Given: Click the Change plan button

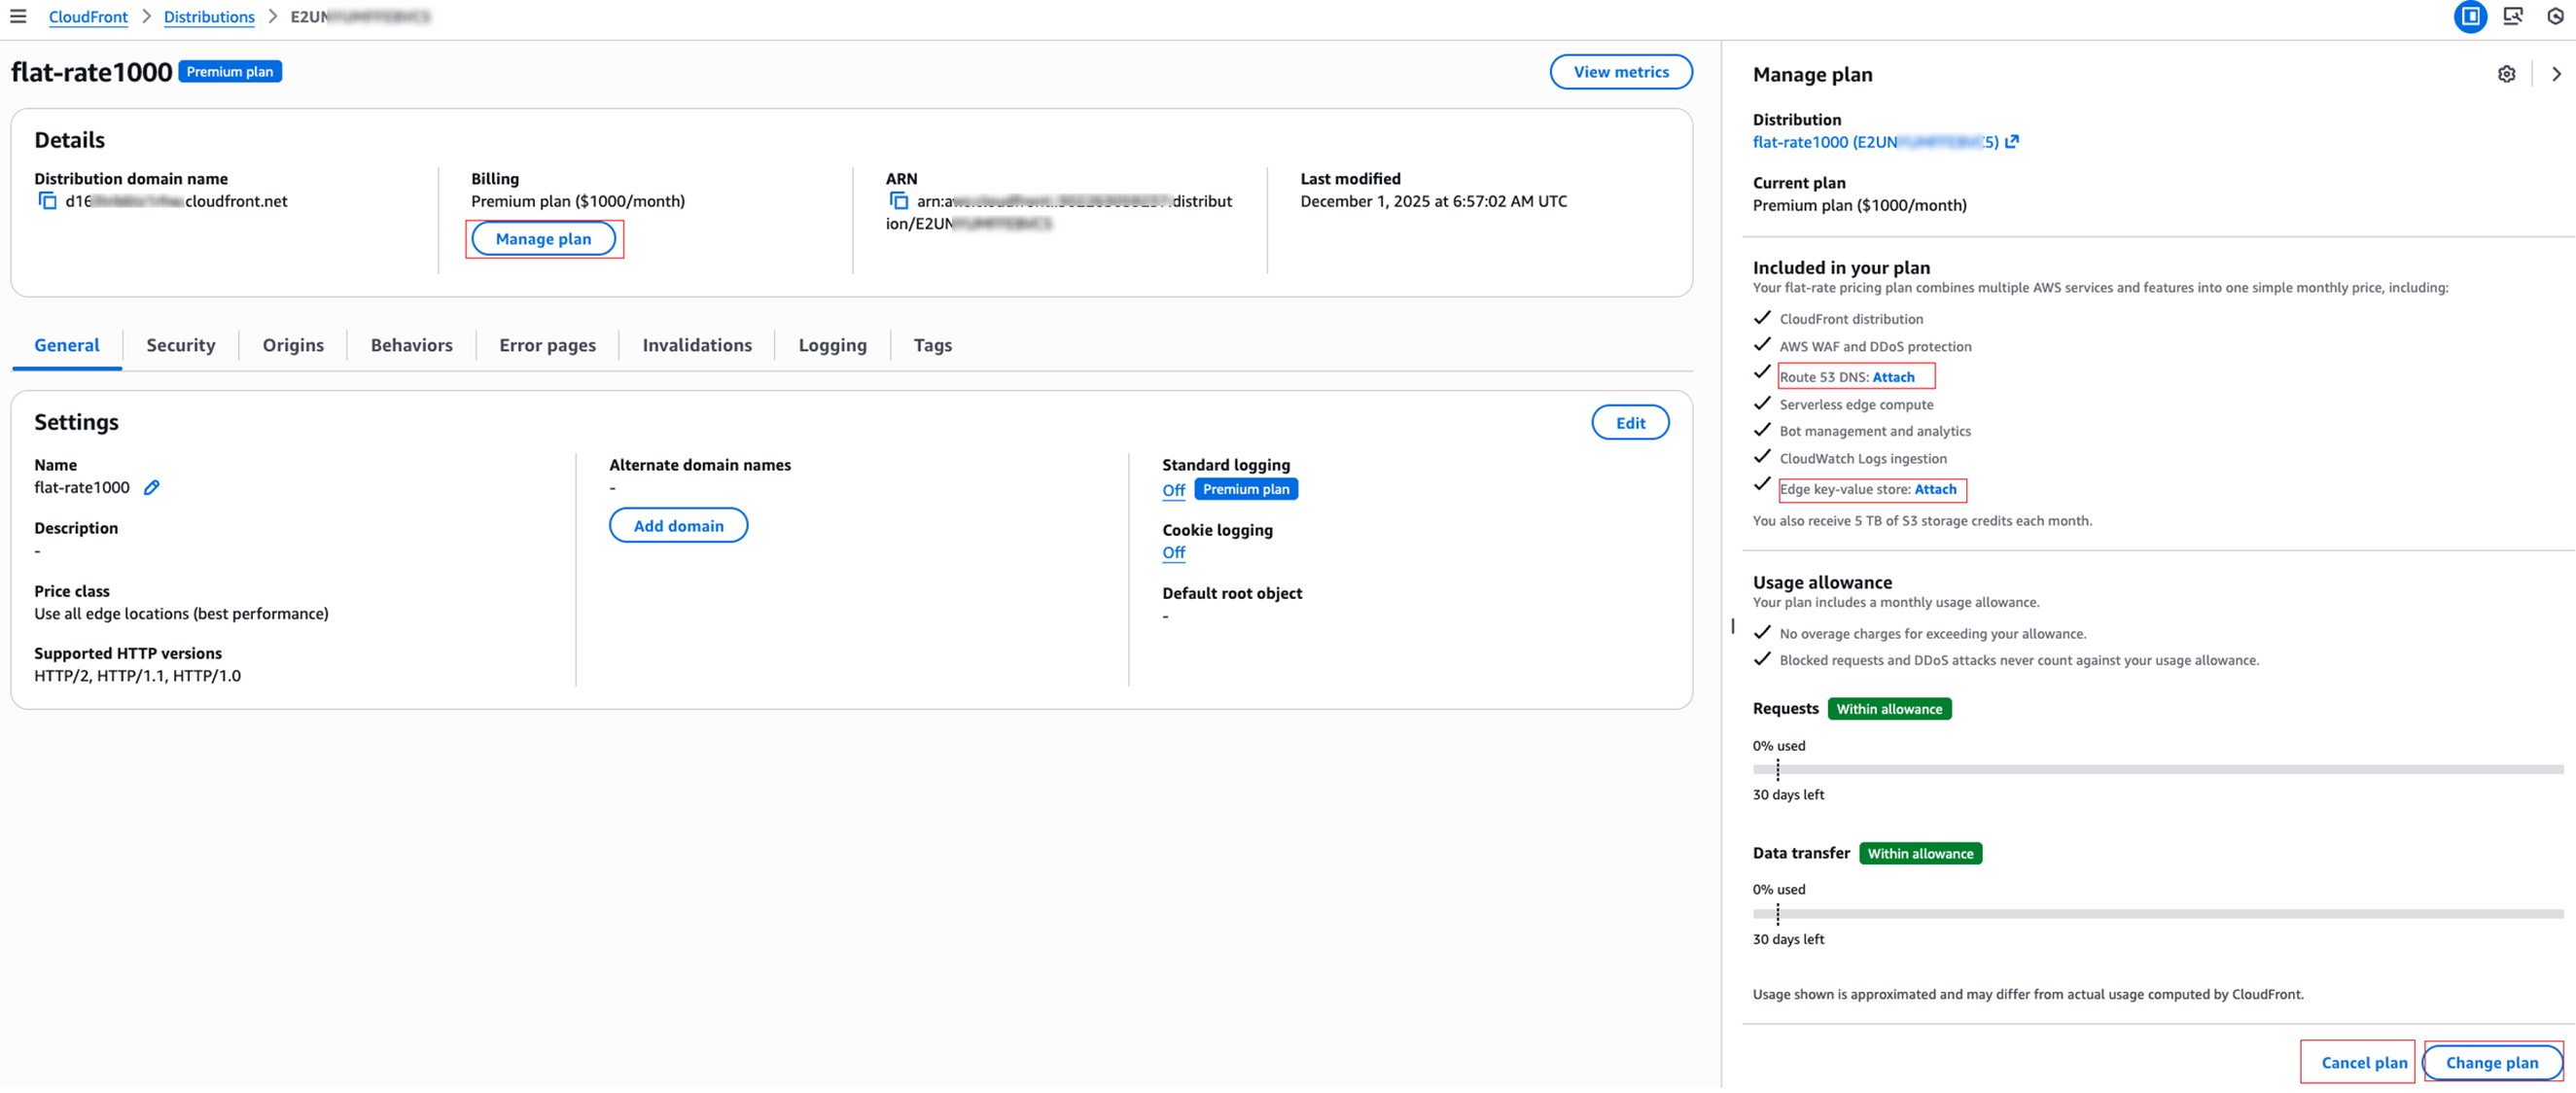Looking at the screenshot, I should point(2491,1062).
